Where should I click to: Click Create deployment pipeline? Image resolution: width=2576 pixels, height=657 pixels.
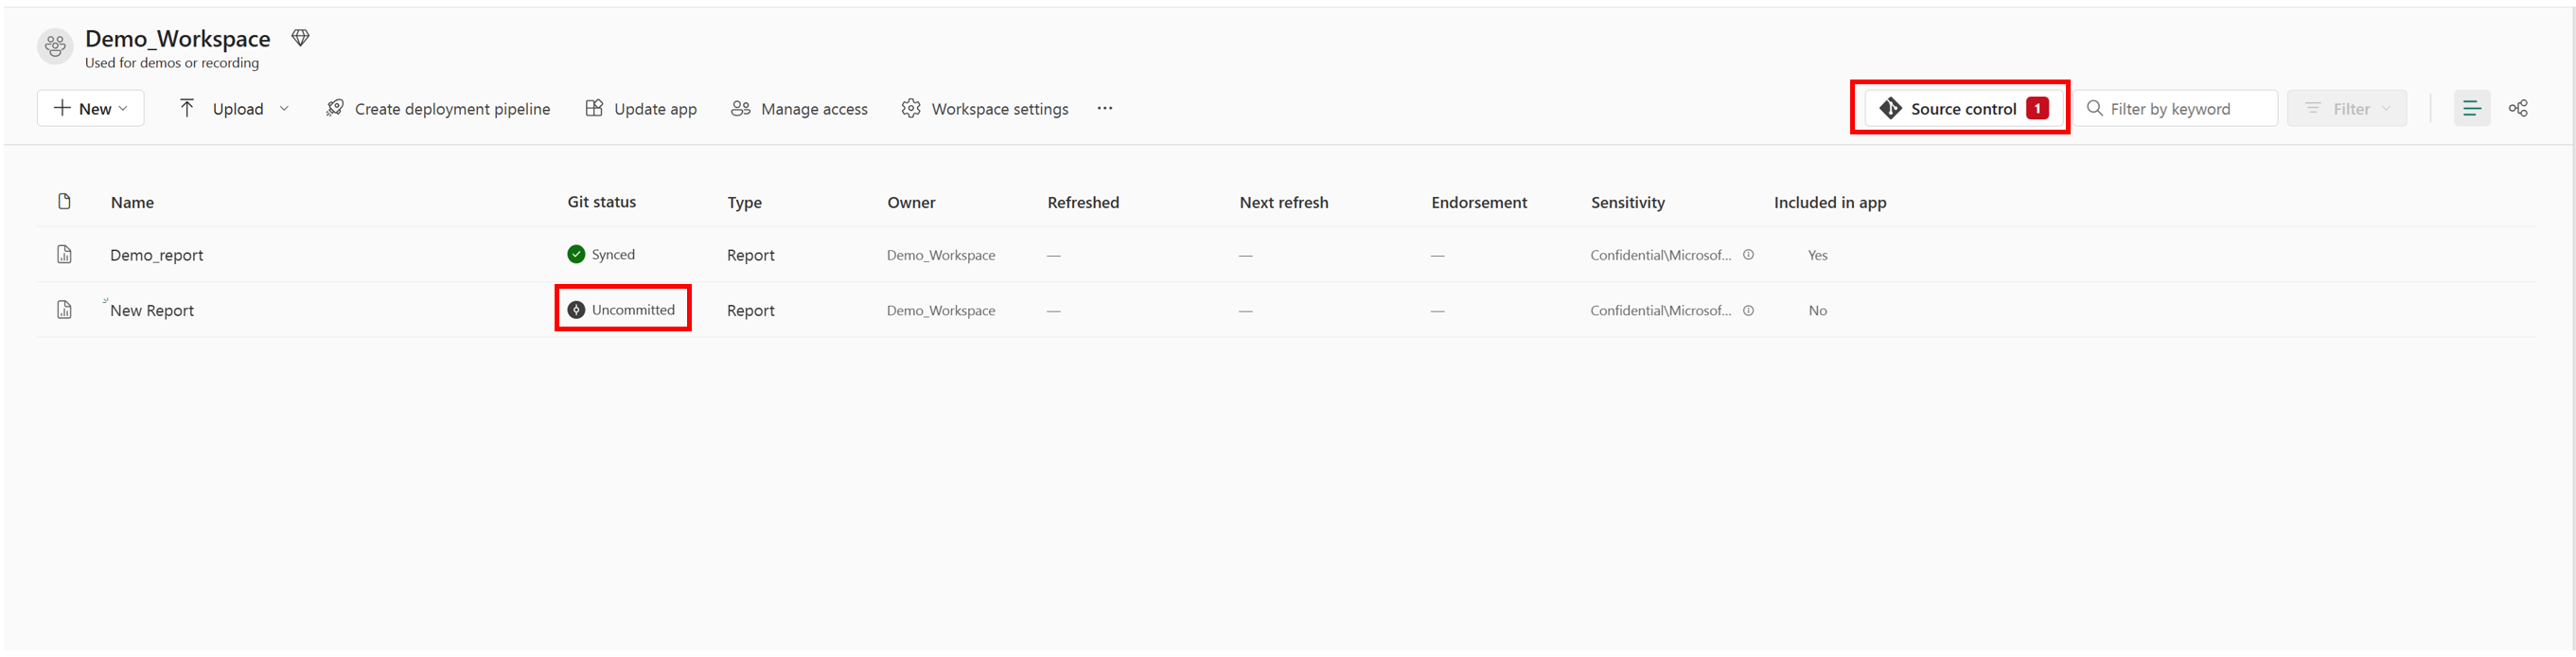pos(438,108)
